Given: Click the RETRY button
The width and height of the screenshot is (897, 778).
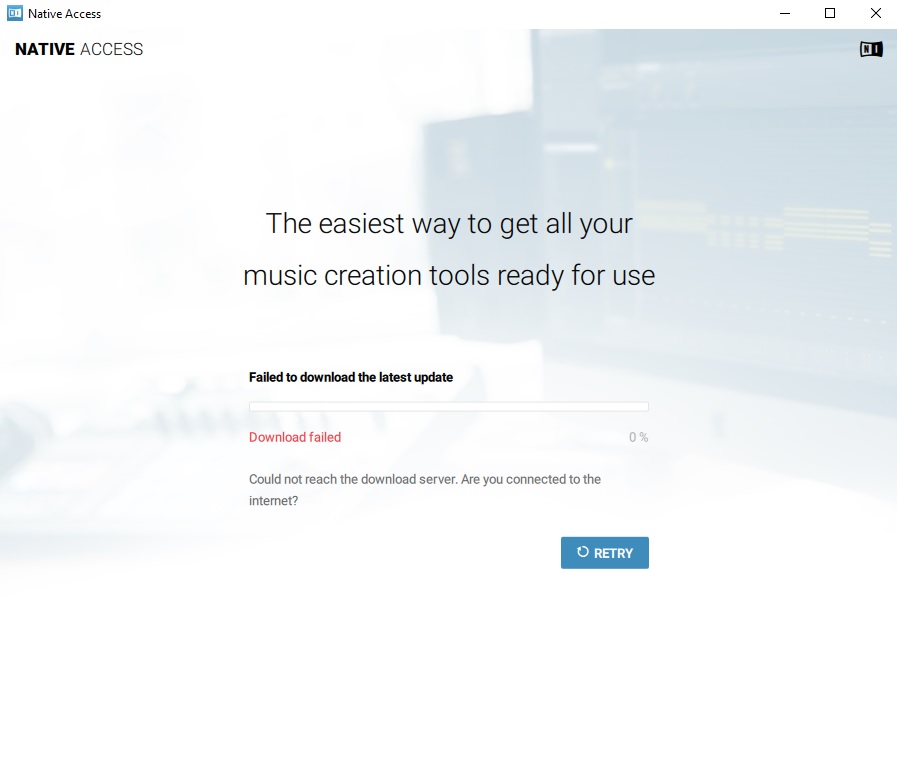Looking at the screenshot, I should coord(604,553).
